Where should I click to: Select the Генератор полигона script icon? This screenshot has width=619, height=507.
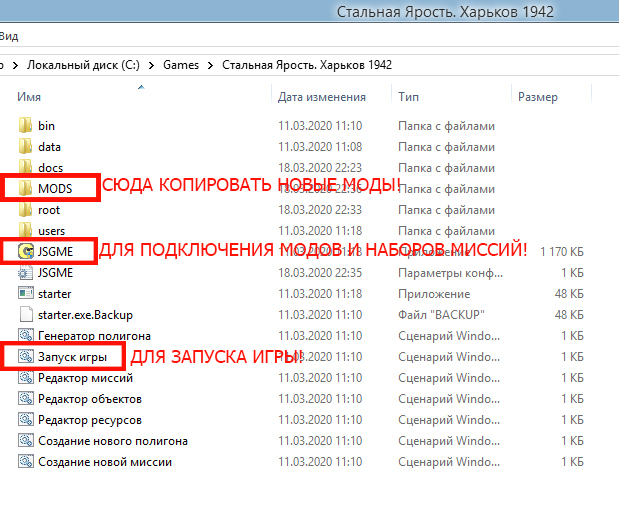[x=26, y=336]
